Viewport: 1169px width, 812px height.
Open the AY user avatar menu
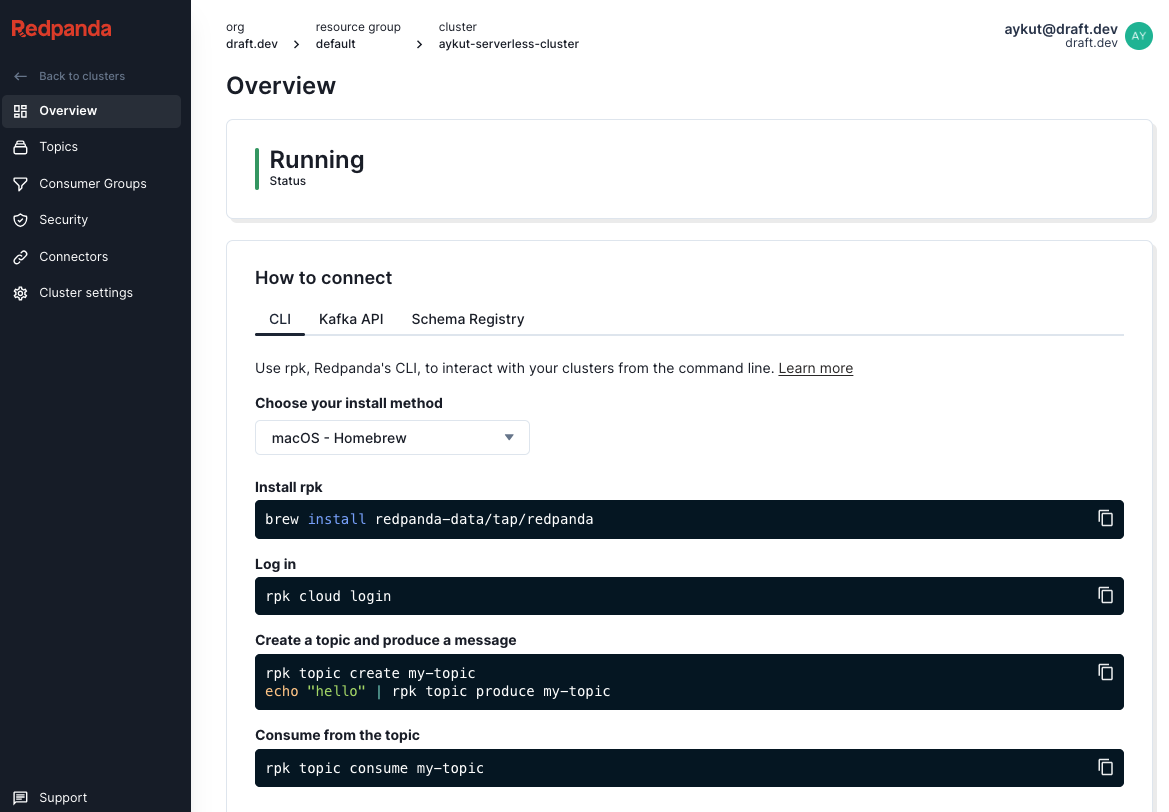(x=1138, y=36)
